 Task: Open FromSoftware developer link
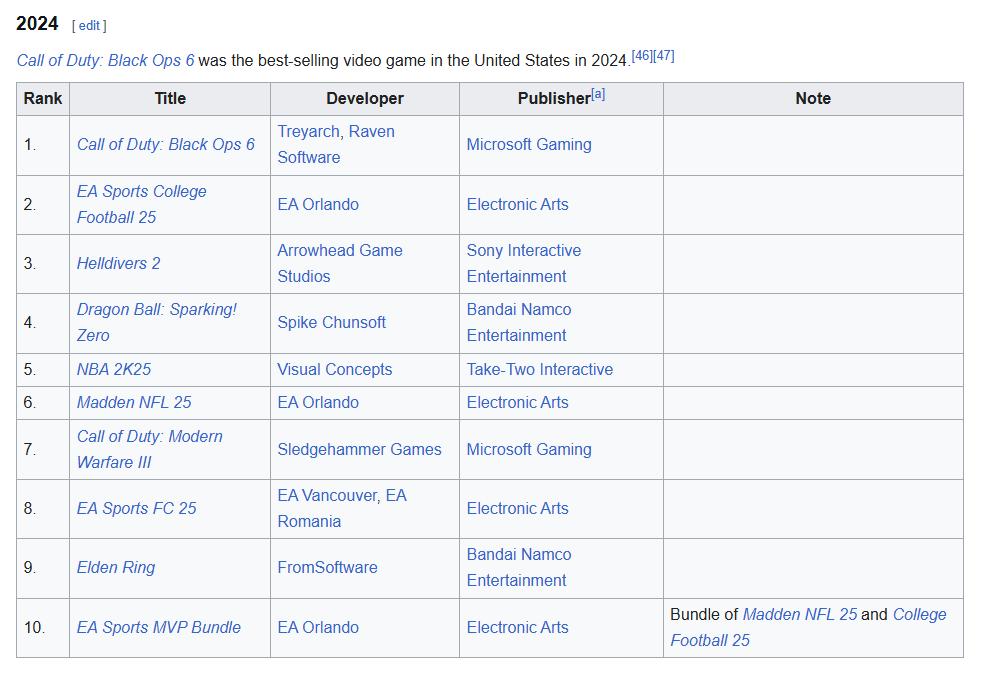[327, 568]
